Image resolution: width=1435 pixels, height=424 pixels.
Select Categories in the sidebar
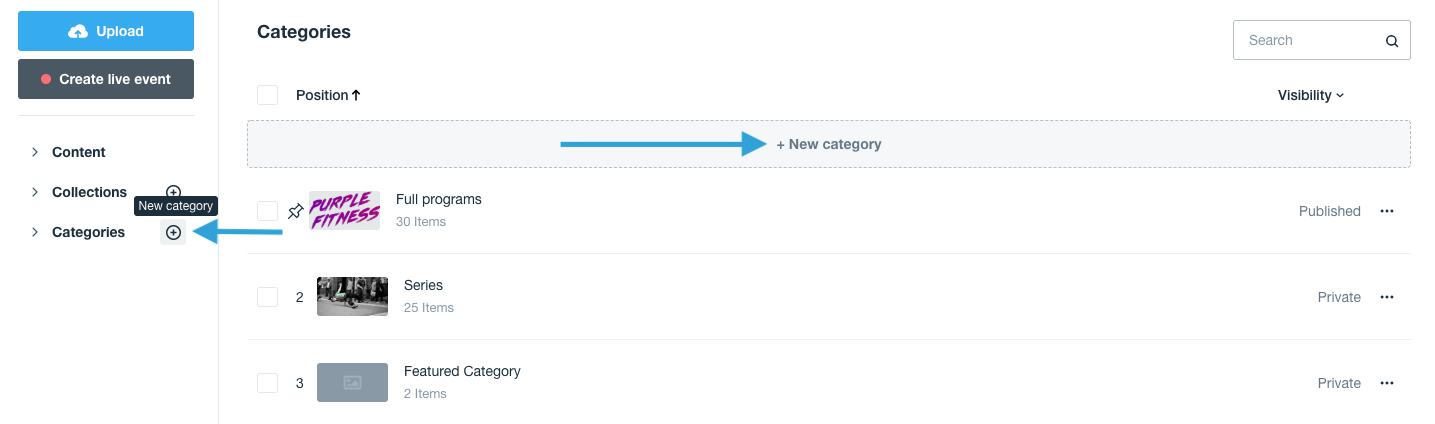(88, 232)
